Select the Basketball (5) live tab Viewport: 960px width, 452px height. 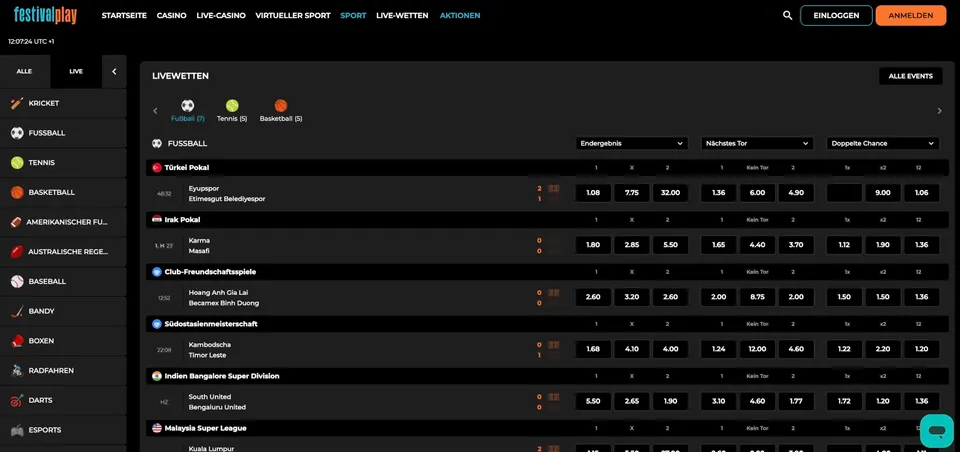(281, 111)
